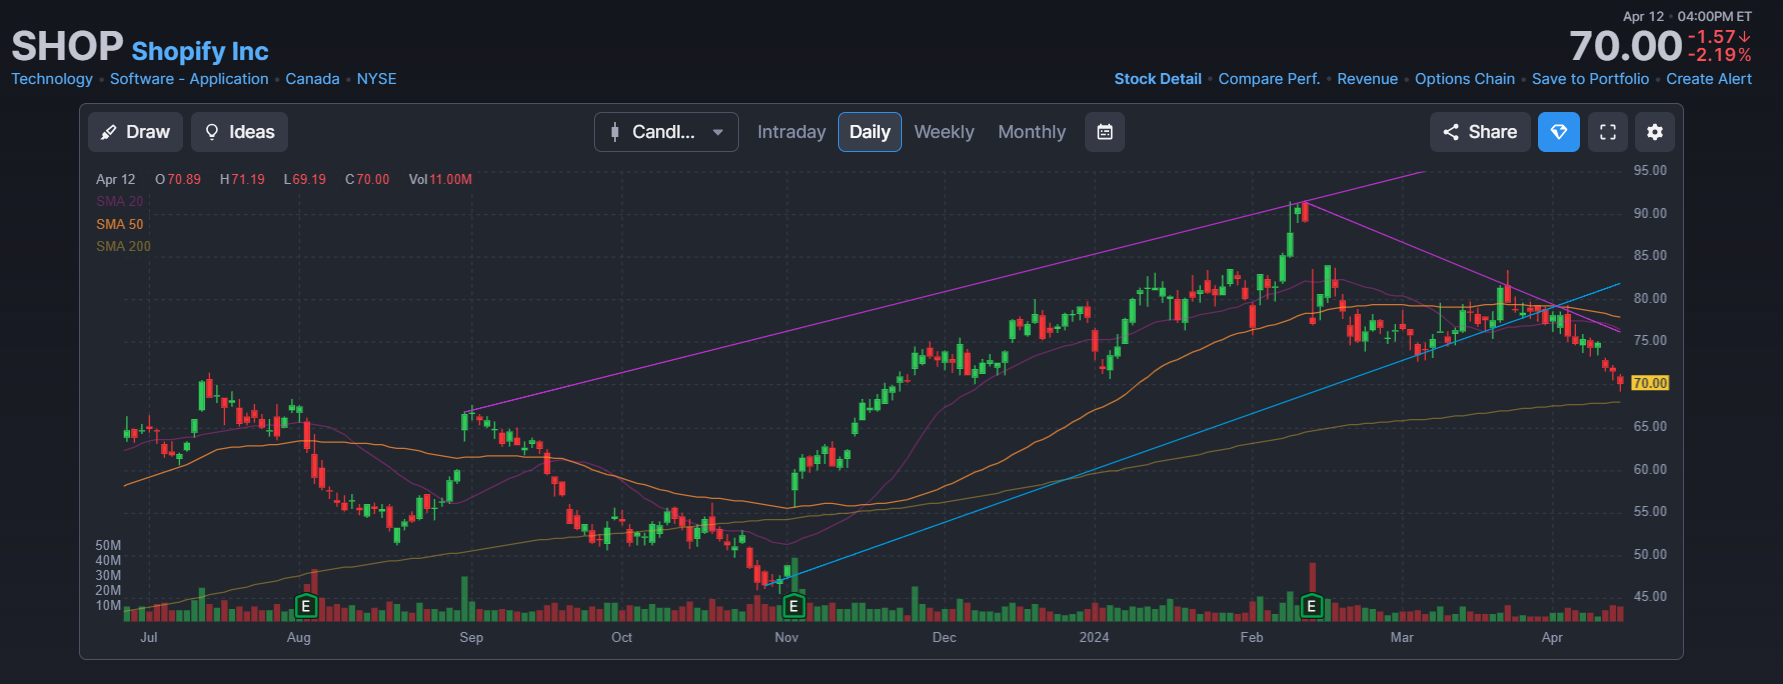Click the Apr 12 date in chart legend
Image resolution: width=1783 pixels, height=684 pixels.
[115, 180]
